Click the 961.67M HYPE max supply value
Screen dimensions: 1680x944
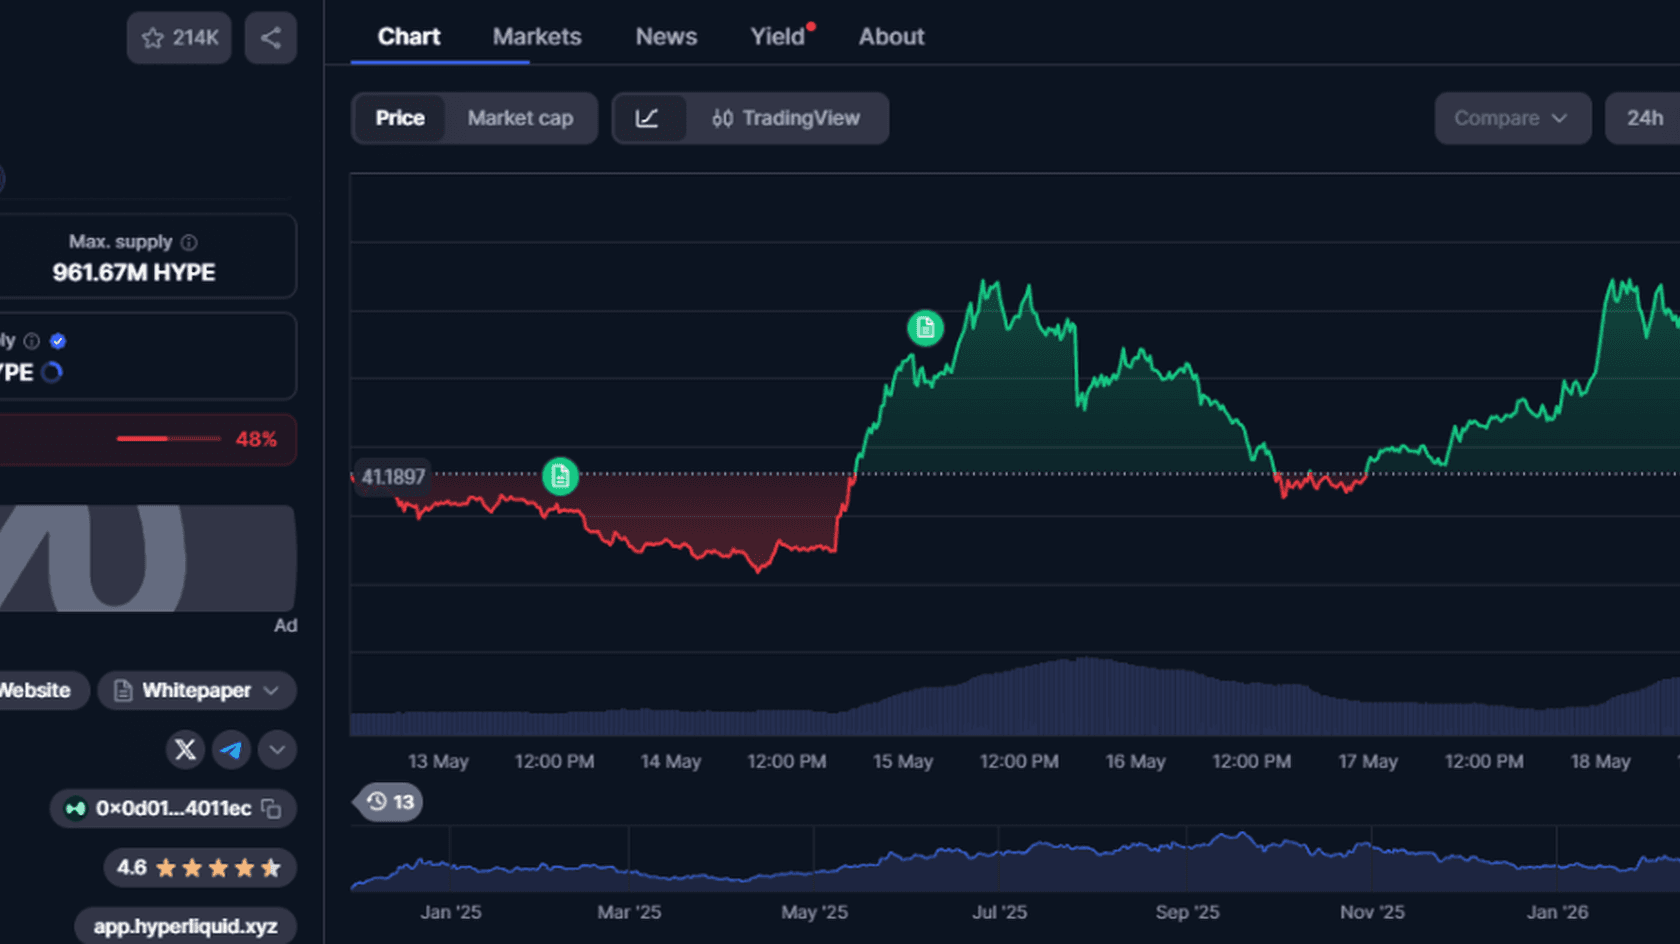coord(134,272)
